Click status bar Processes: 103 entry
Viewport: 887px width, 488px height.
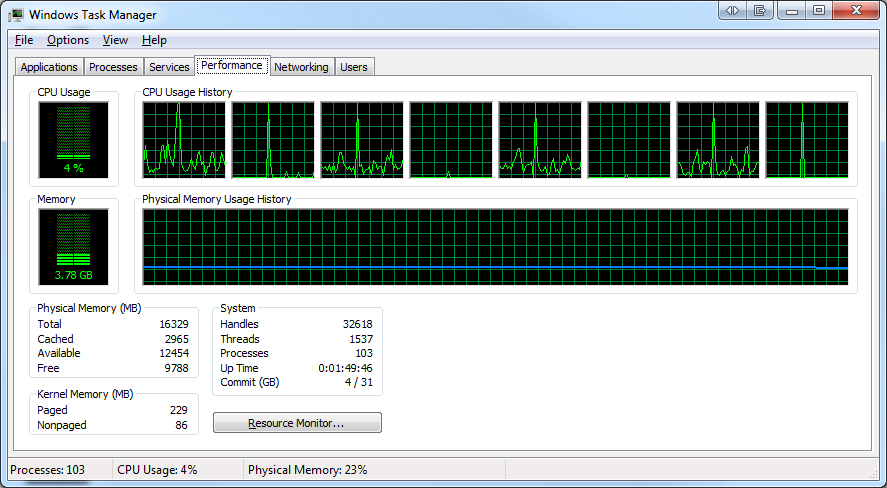(x=48, y=470)
